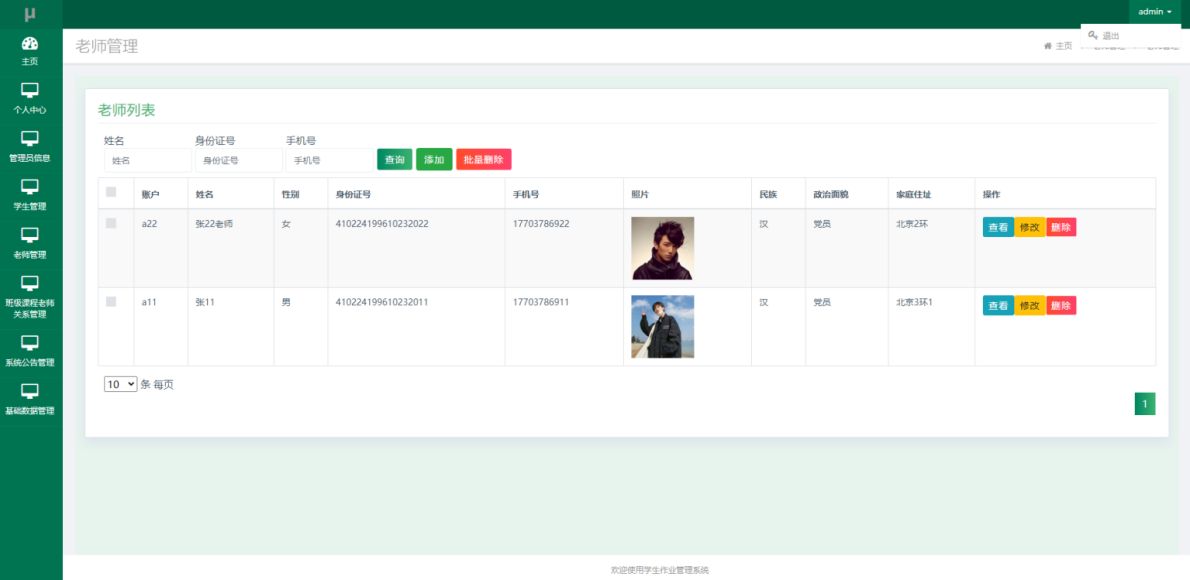Go to pagination page 1
Image resolution: width=1190 pixels, height=580 pixels.
coord(1144,404)
